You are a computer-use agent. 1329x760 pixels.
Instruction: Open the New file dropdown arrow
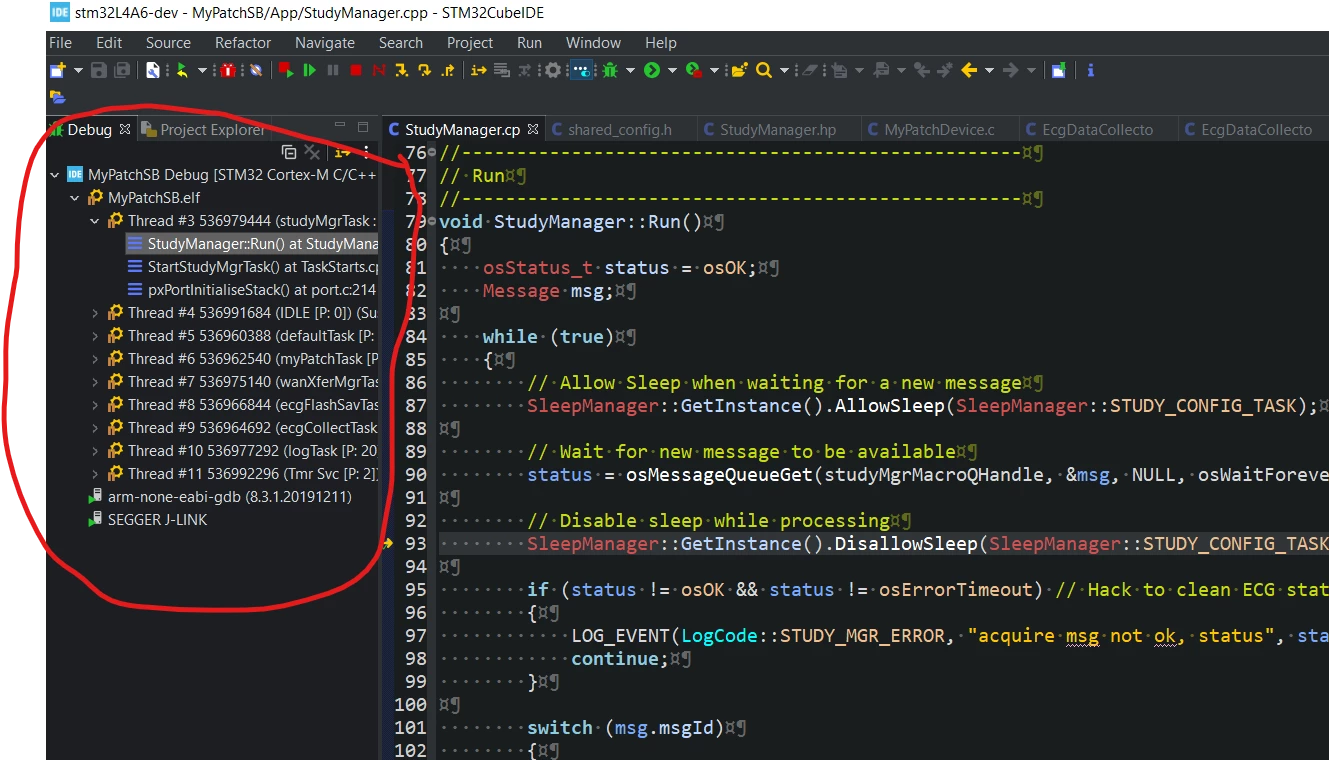click(78, 70)
